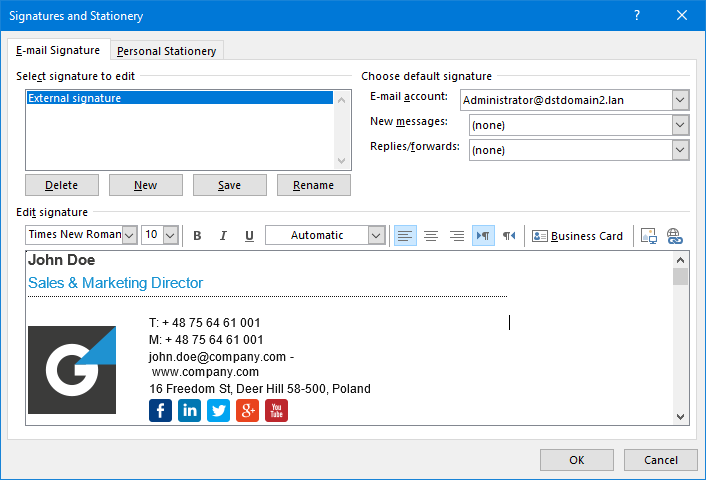Enable align left for text

[x=405, y=236]
